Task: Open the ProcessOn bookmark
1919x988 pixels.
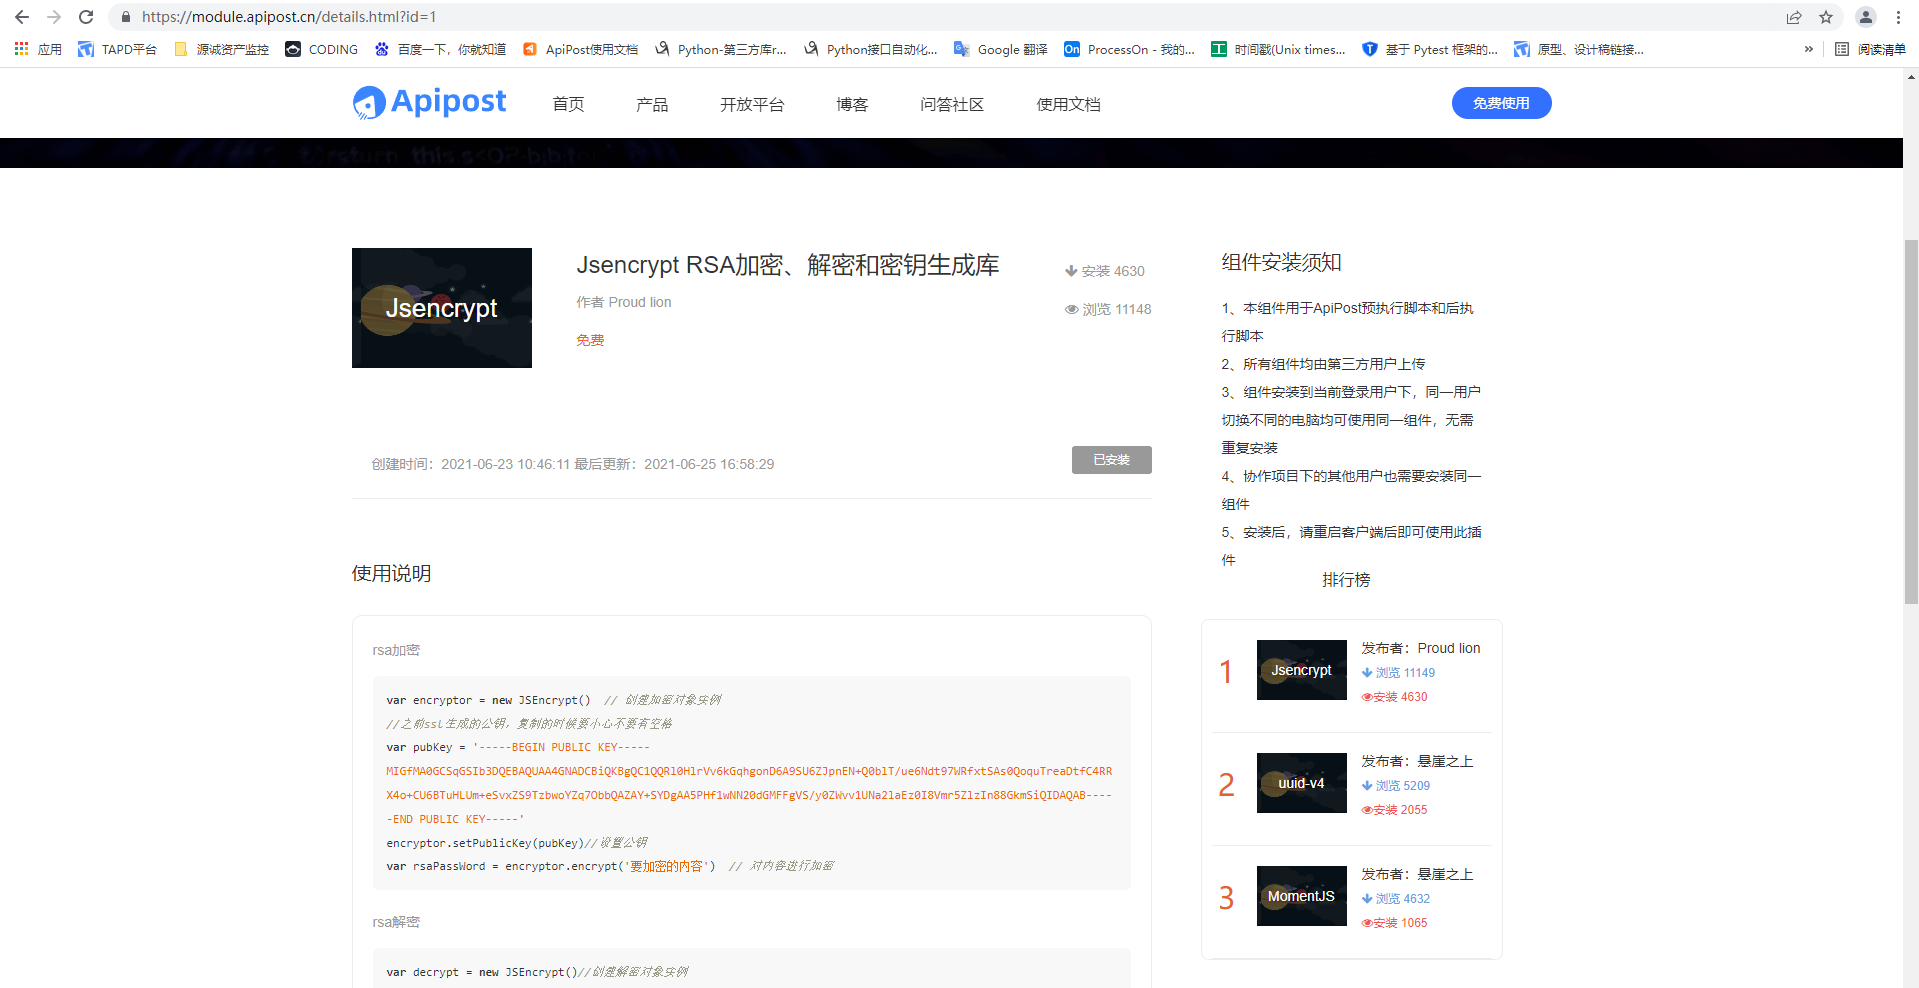Action: (x=1129, y=49)
